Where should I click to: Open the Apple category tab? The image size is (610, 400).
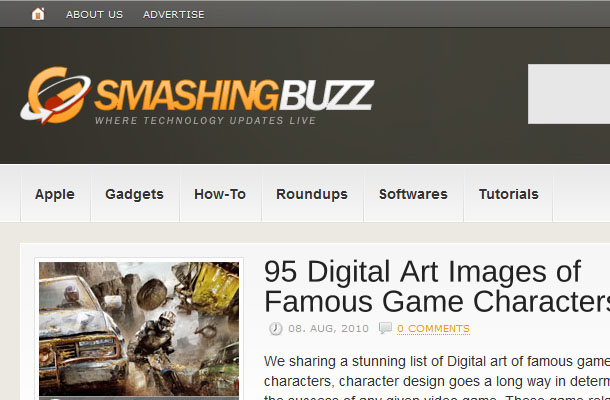coord(55,194)
